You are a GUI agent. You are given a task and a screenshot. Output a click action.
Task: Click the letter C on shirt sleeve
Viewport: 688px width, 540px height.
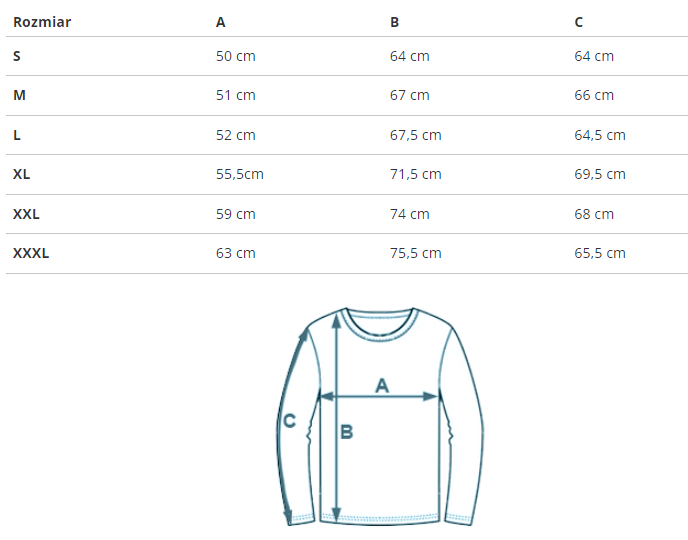[x=290, y=421]
